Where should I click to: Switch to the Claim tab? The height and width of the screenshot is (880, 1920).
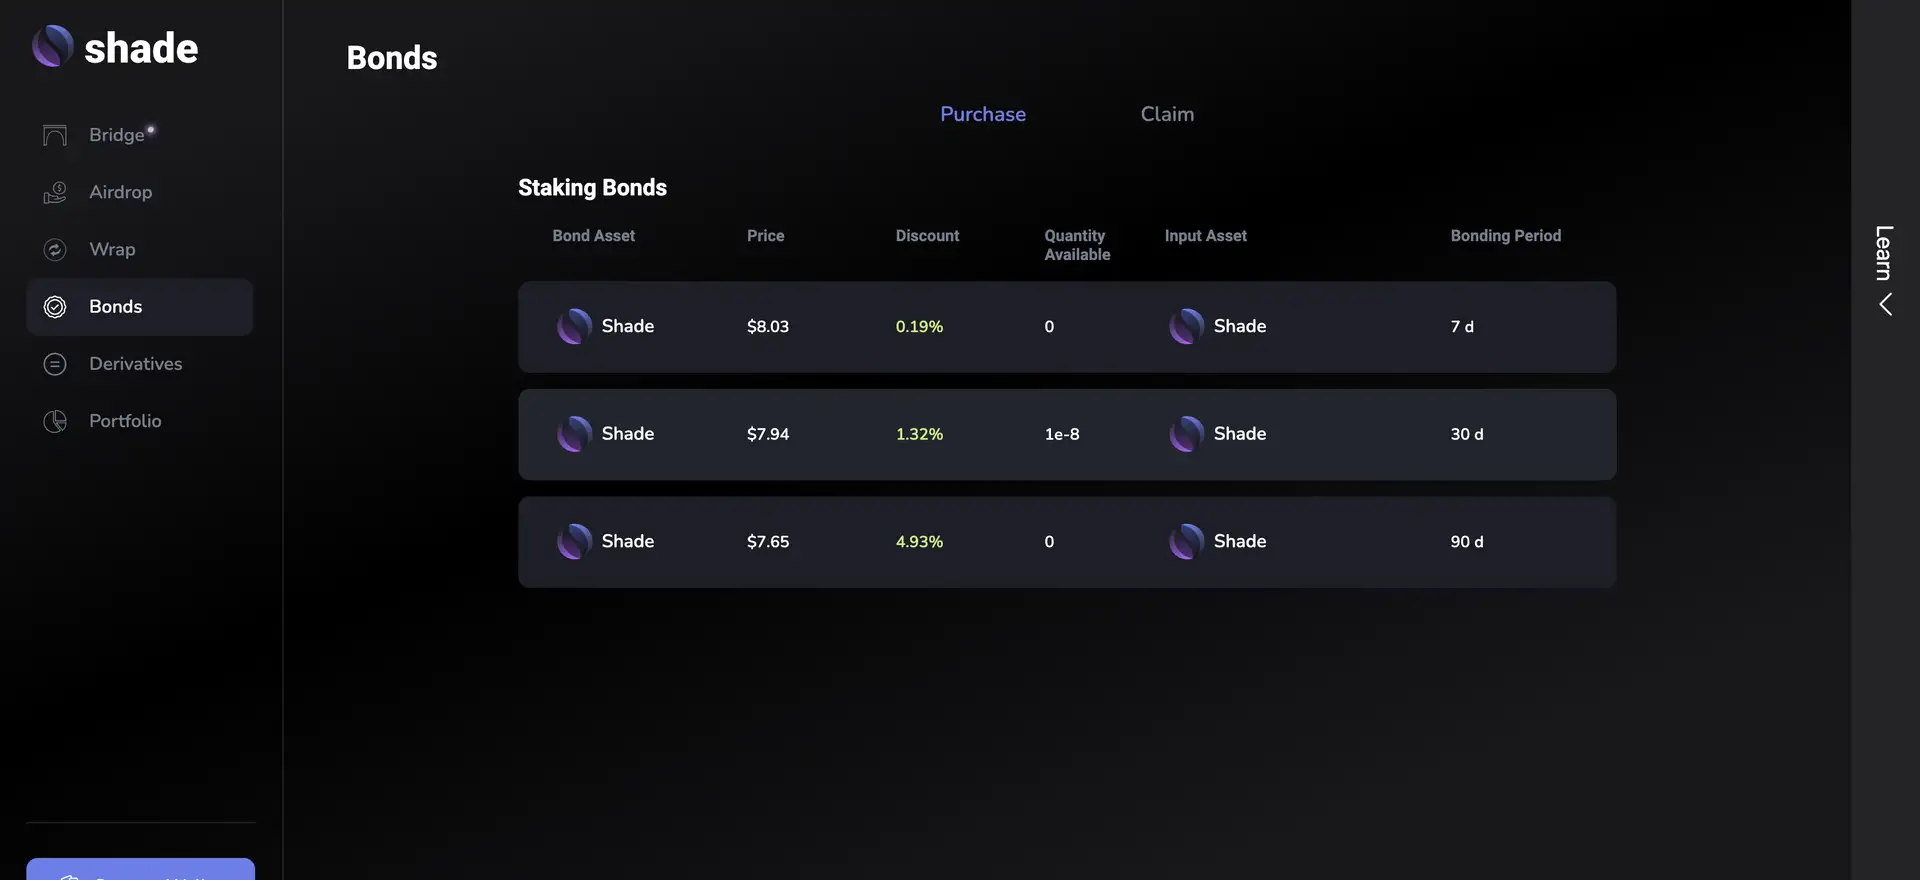(1167, 114)
